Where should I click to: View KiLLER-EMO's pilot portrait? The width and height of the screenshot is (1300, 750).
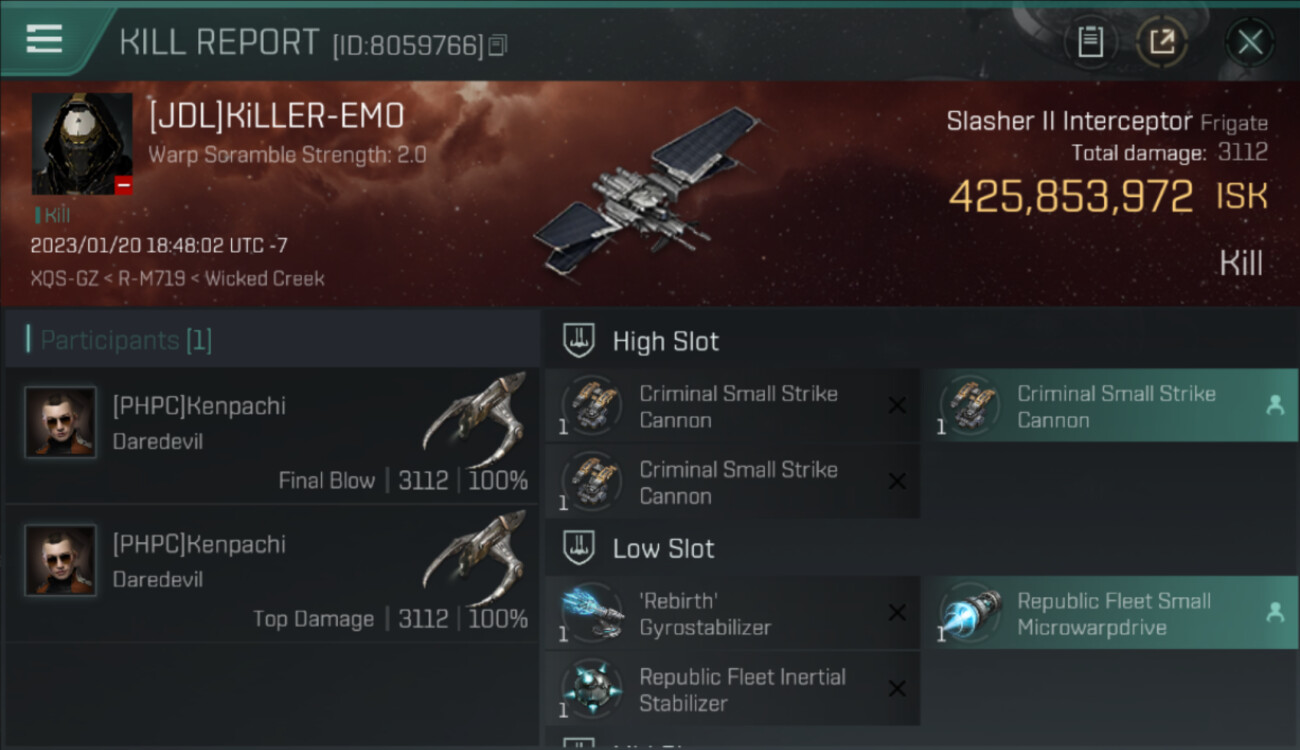pos(82,143)
